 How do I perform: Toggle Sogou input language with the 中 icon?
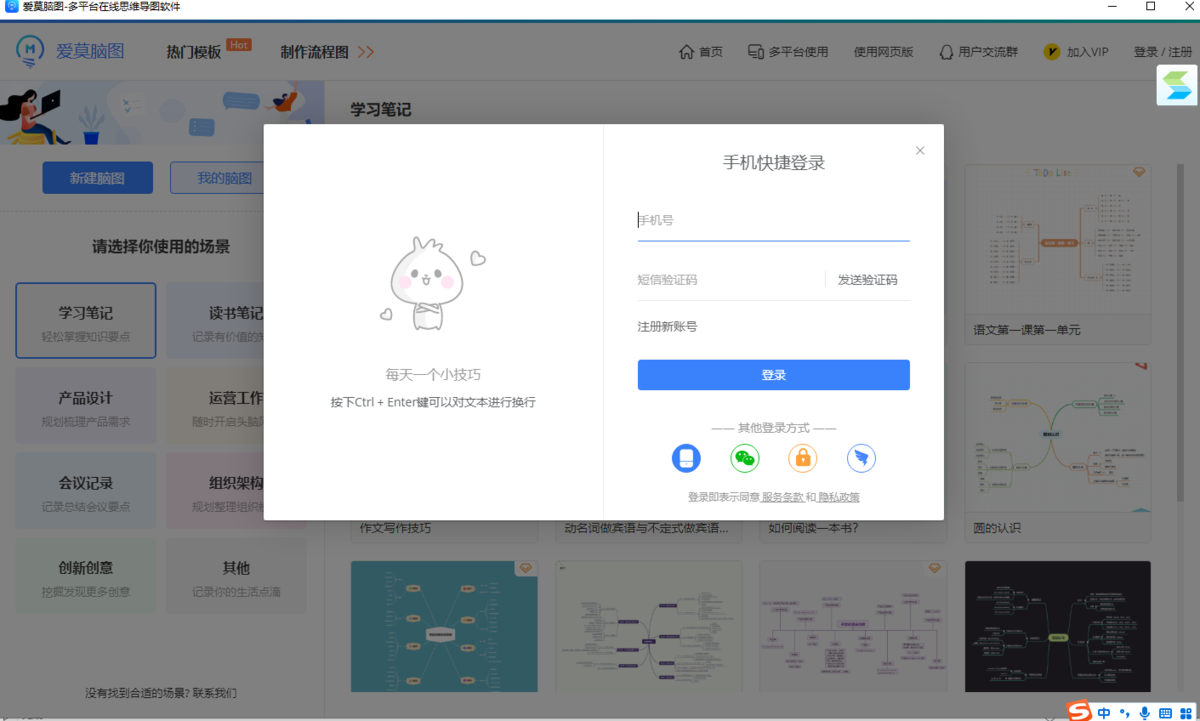click(1104, 712)
